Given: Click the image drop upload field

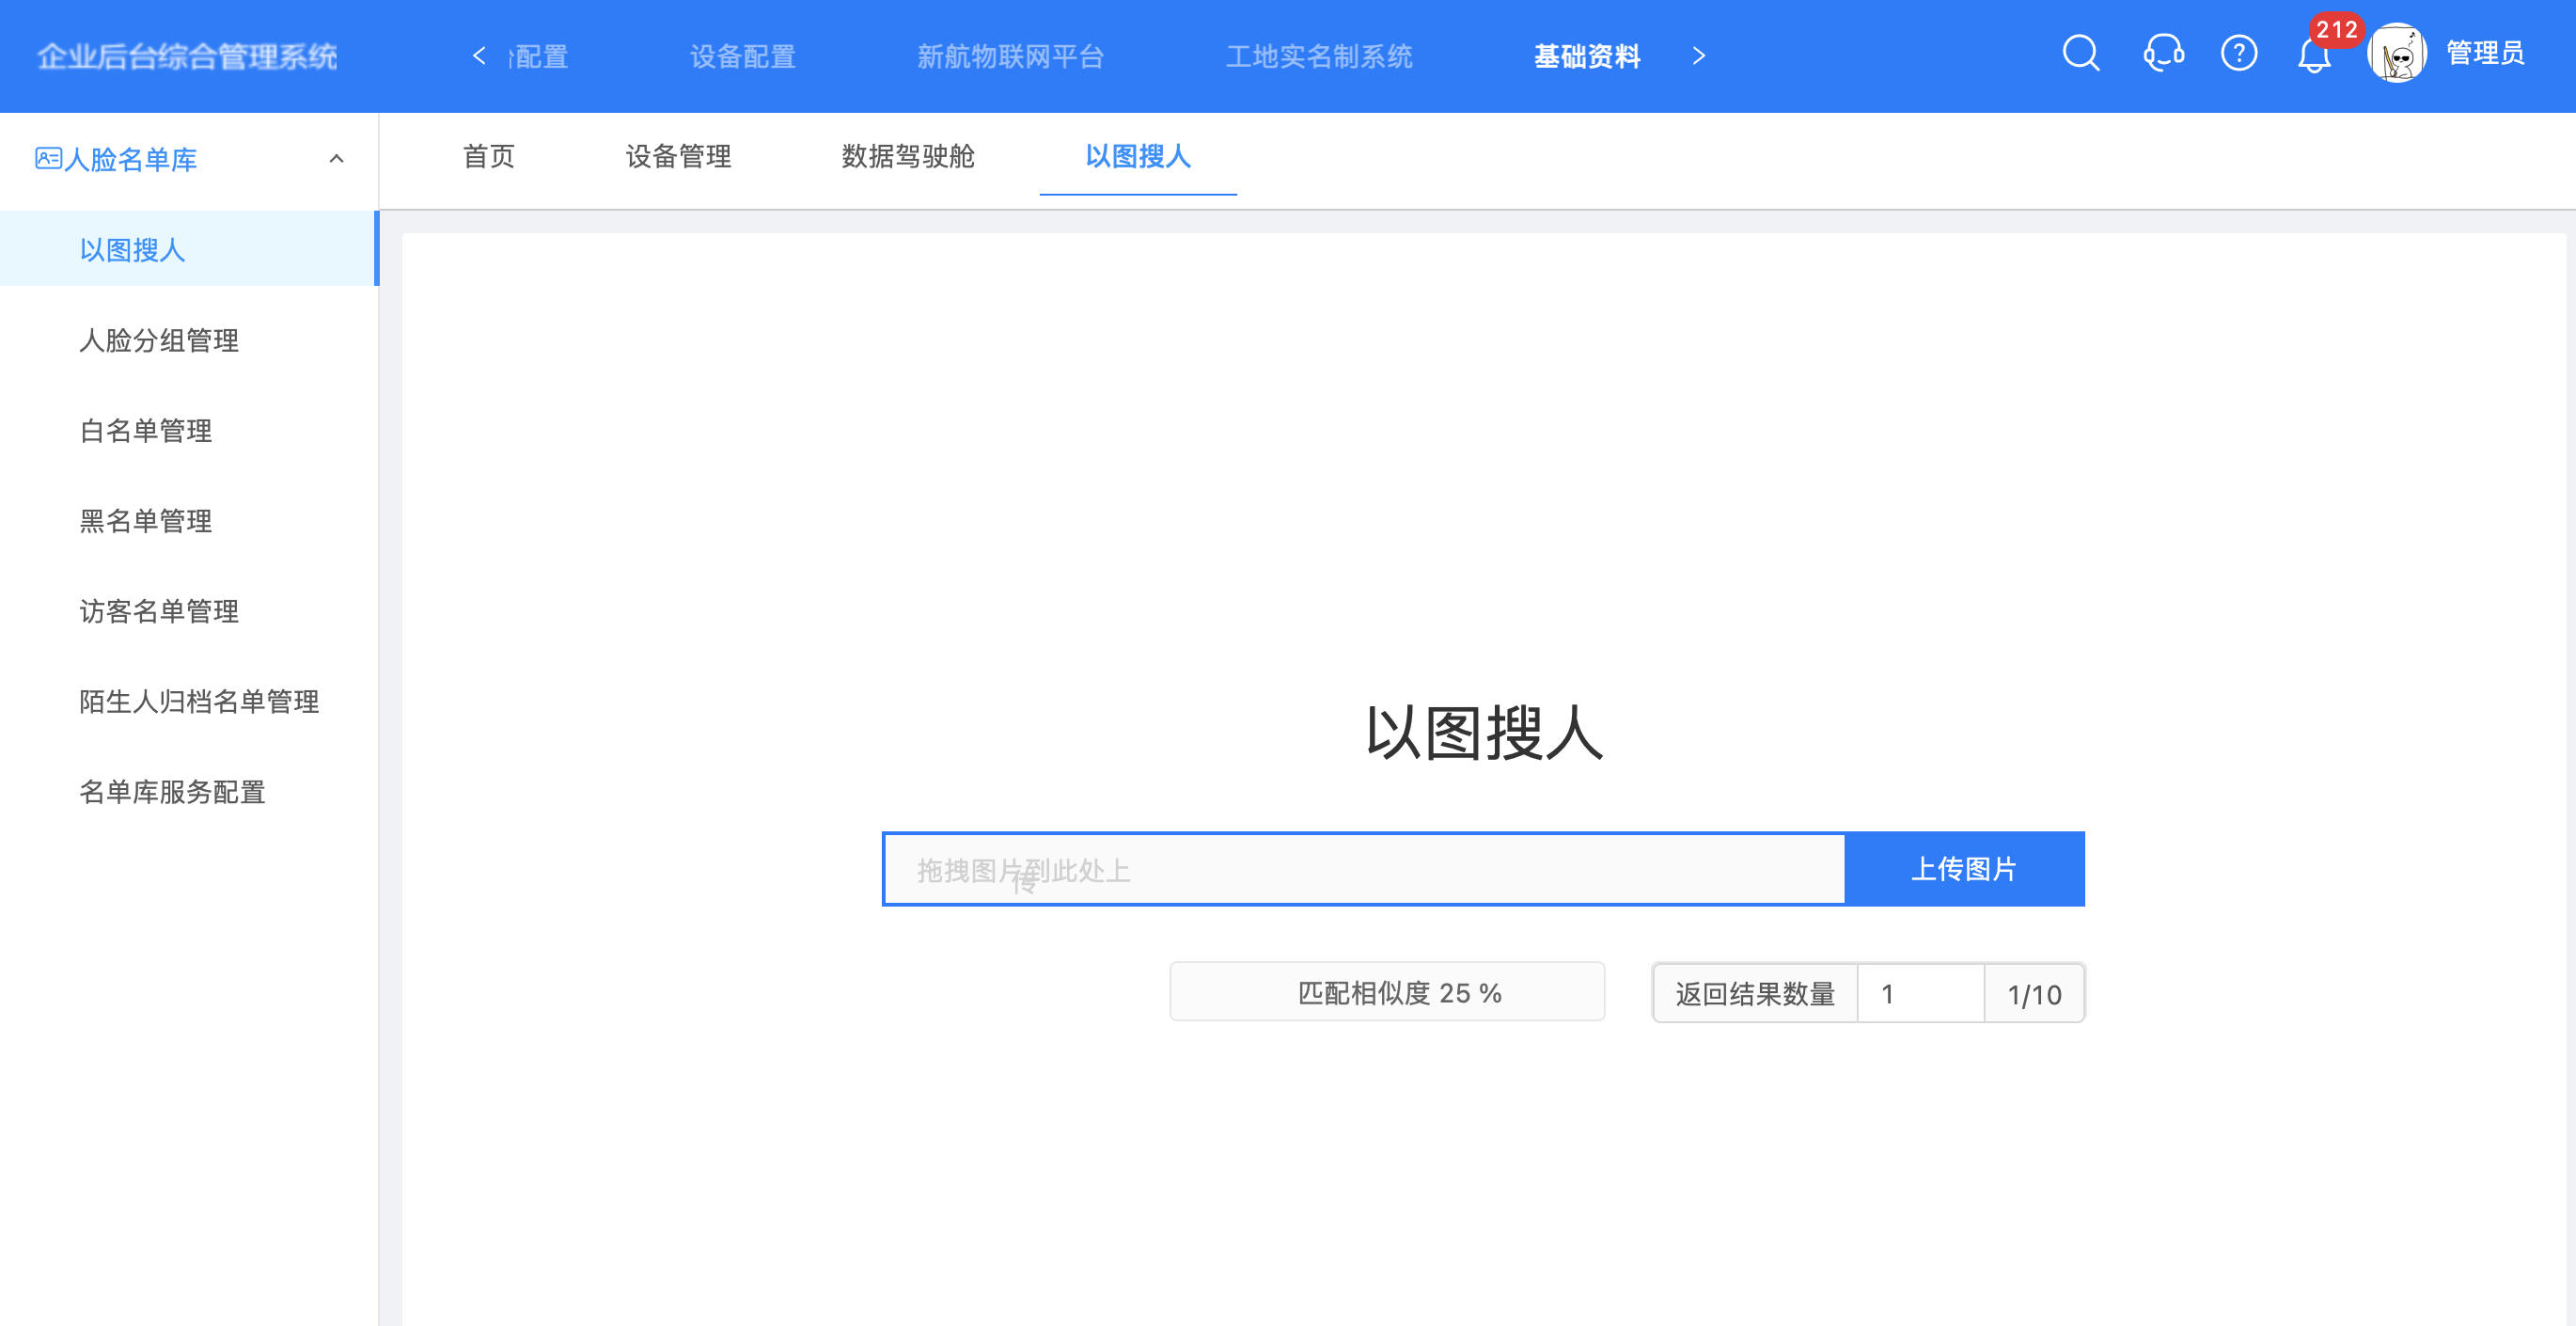Looking at the screenshot, I should click(x=1364, y=869).
